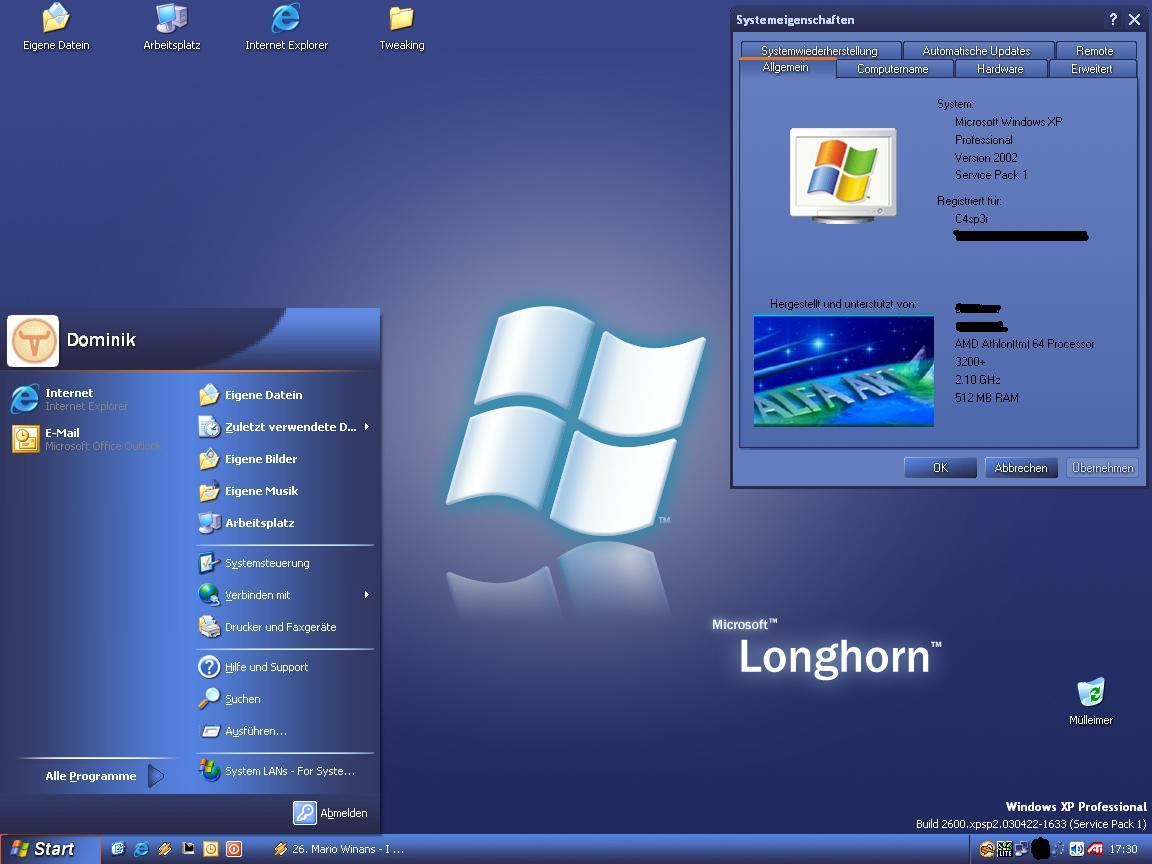Click the ALFA manufacturer logo image
The image size is (1152, 864).
843,371
